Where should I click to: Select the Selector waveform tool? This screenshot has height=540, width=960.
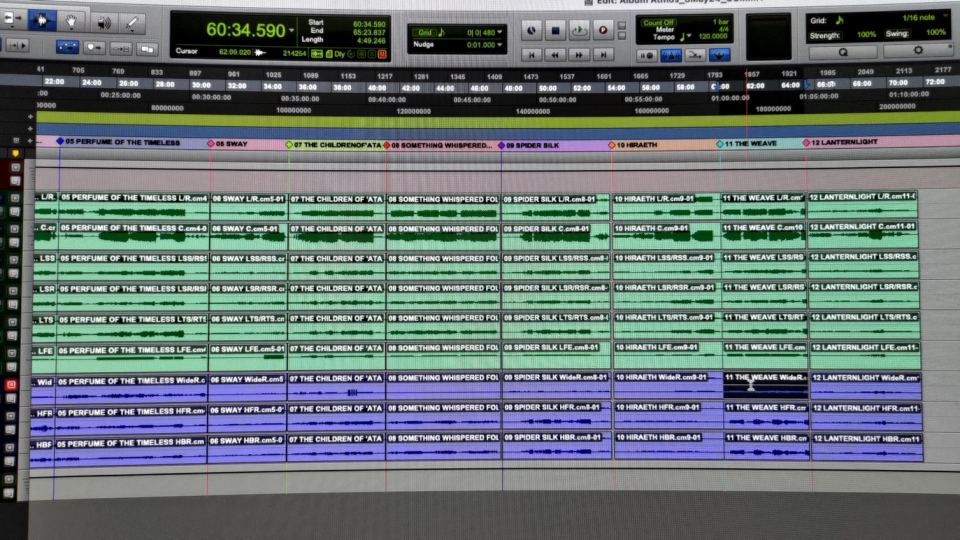(x=42, y=21)
